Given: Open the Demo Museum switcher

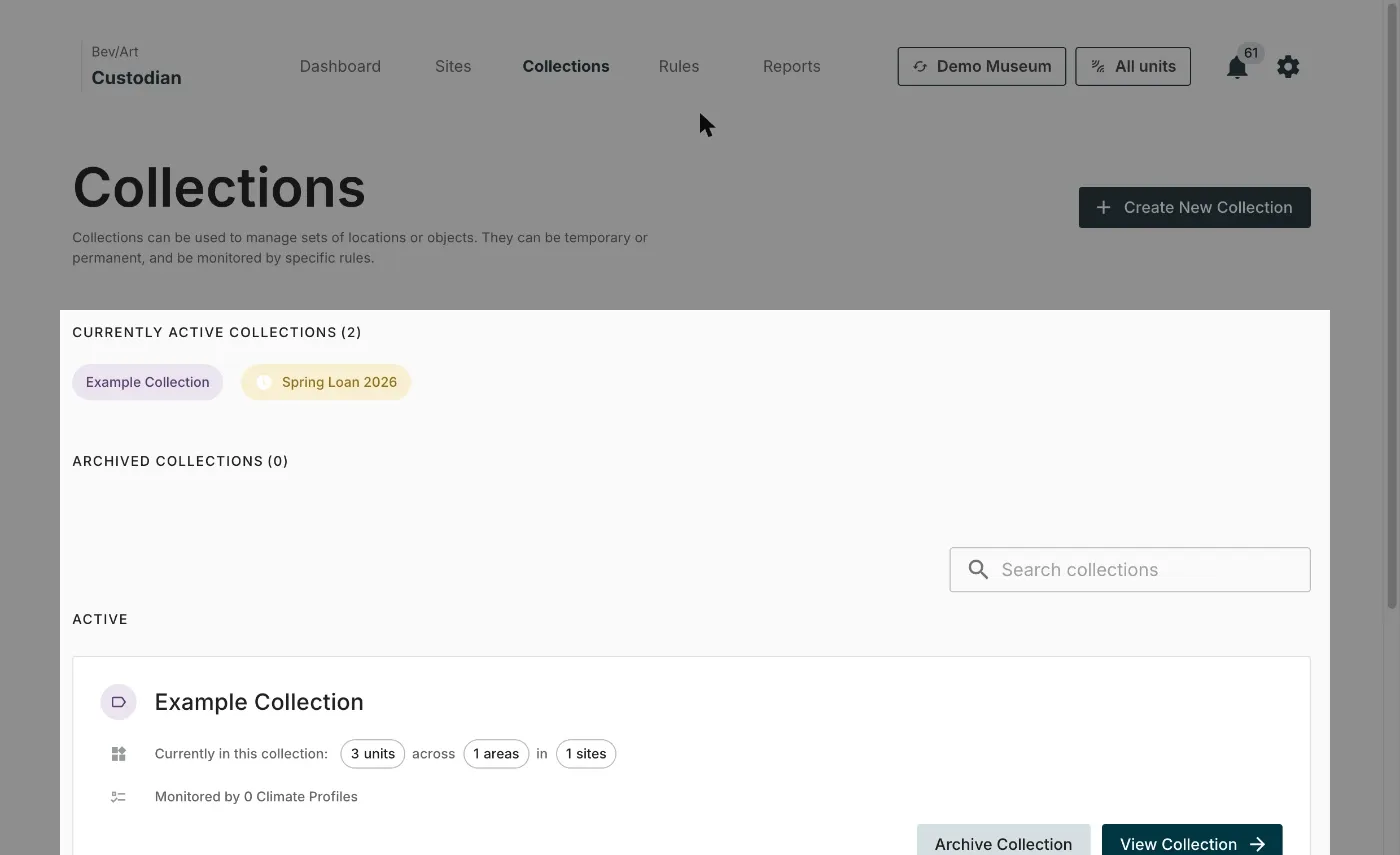Looking at the screenshot, I should pos(982,67).
